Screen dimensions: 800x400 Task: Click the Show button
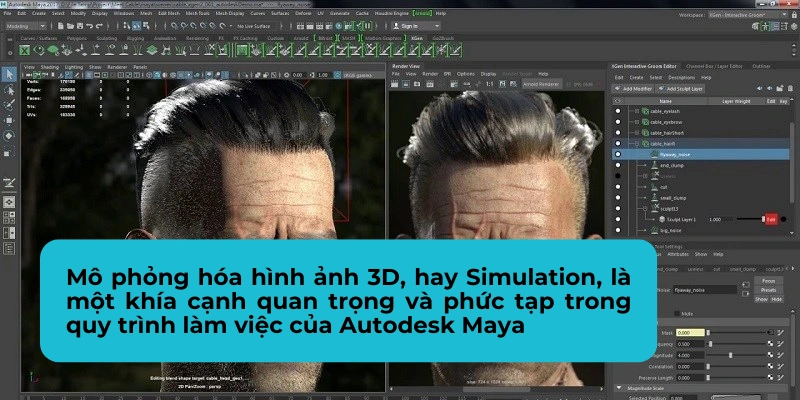click(761, 299)
